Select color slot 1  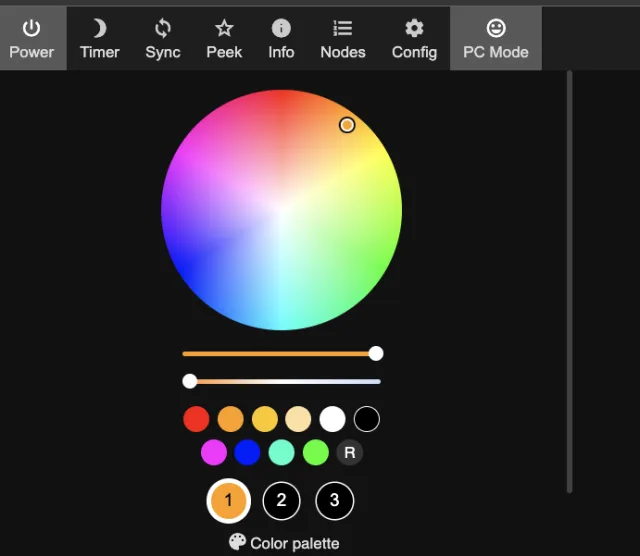pyautogui.click(x=229, y=500)
